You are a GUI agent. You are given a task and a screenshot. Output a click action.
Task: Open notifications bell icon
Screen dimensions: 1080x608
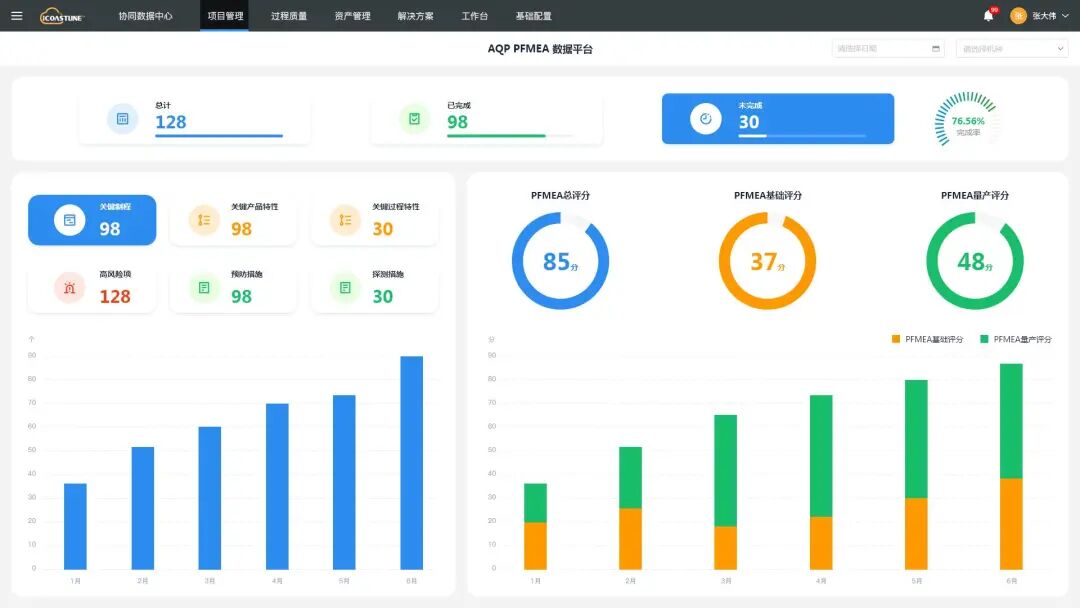tap(988, 16)
